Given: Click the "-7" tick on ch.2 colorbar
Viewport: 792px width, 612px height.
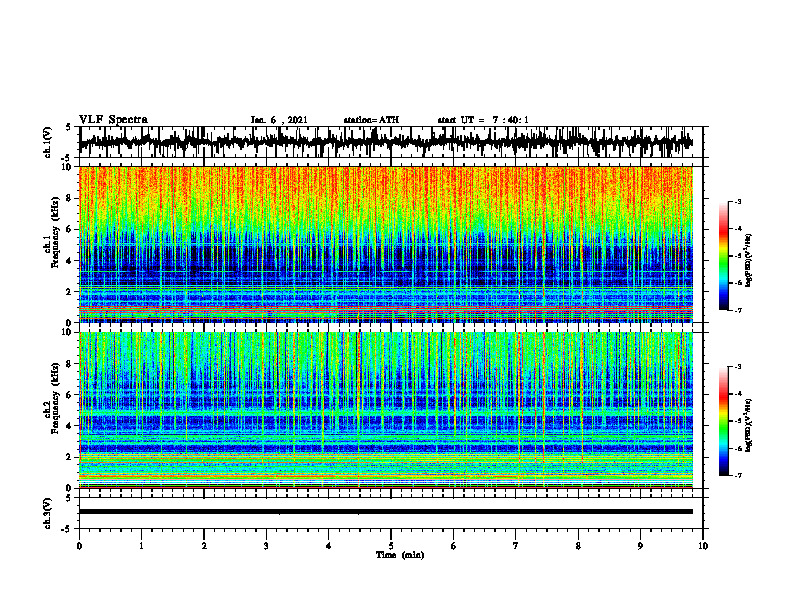Looking at the screenshot, I should (737, 475).
